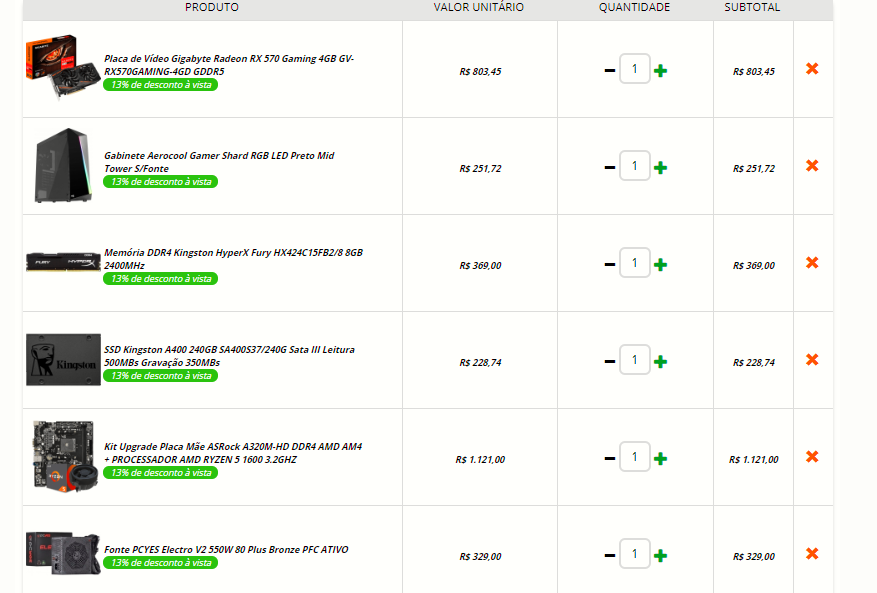This screenshot has height=593, width=877.
Task: Remove Gigabyte Radeon RX 570 from cart
Action: coord(812,68)
